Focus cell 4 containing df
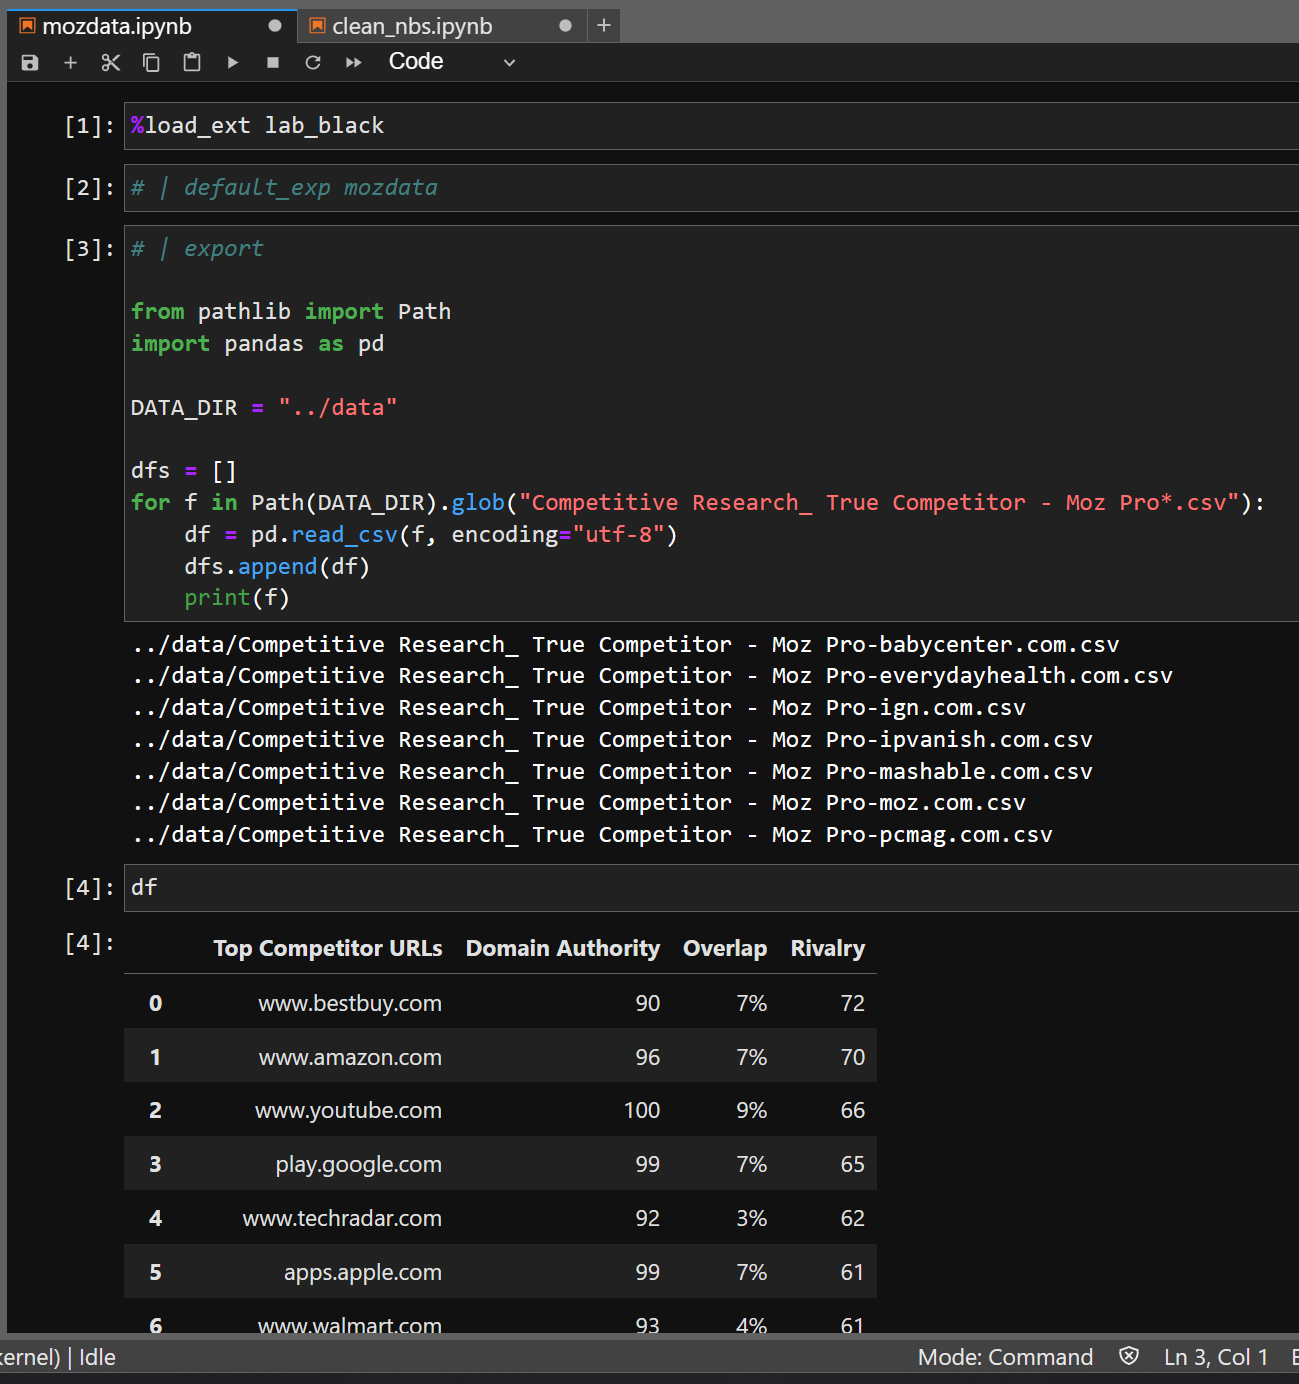 click(x=711, y=888)
